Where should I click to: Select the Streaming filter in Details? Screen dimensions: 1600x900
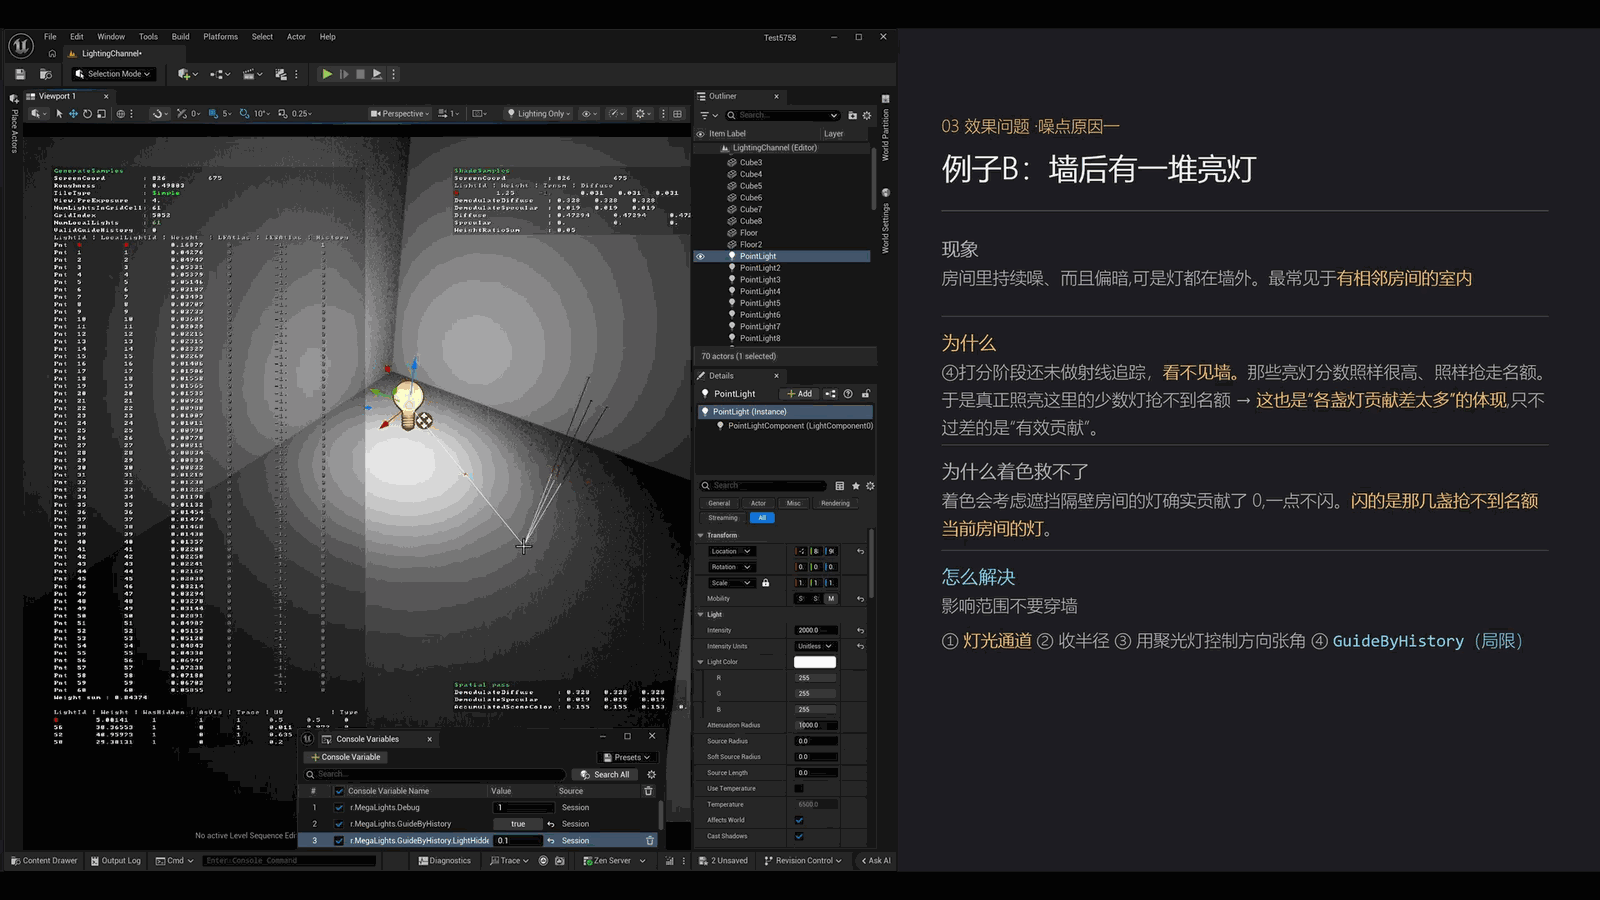[x=723, y=518]
